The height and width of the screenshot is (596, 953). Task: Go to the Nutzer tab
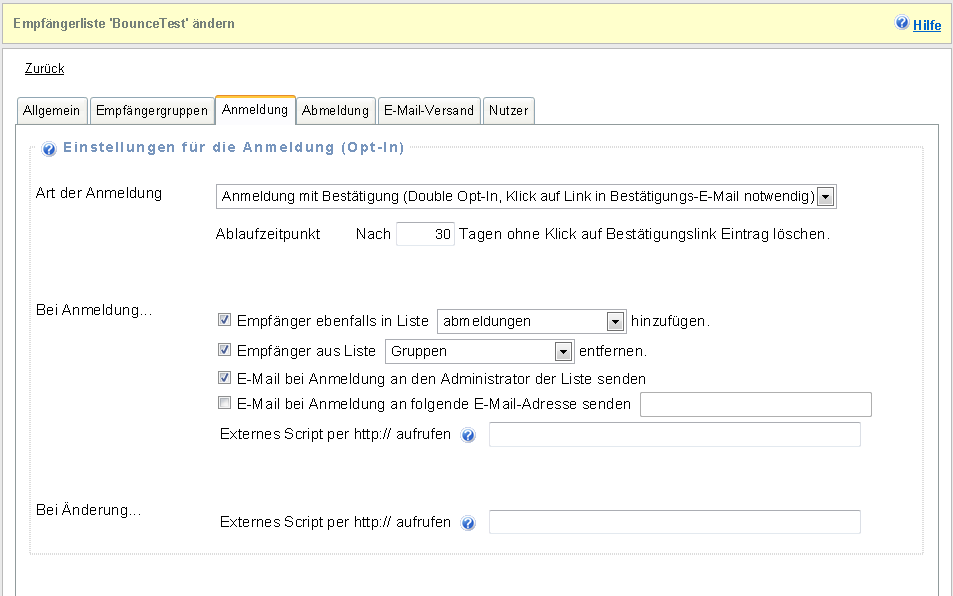point(509,111)
